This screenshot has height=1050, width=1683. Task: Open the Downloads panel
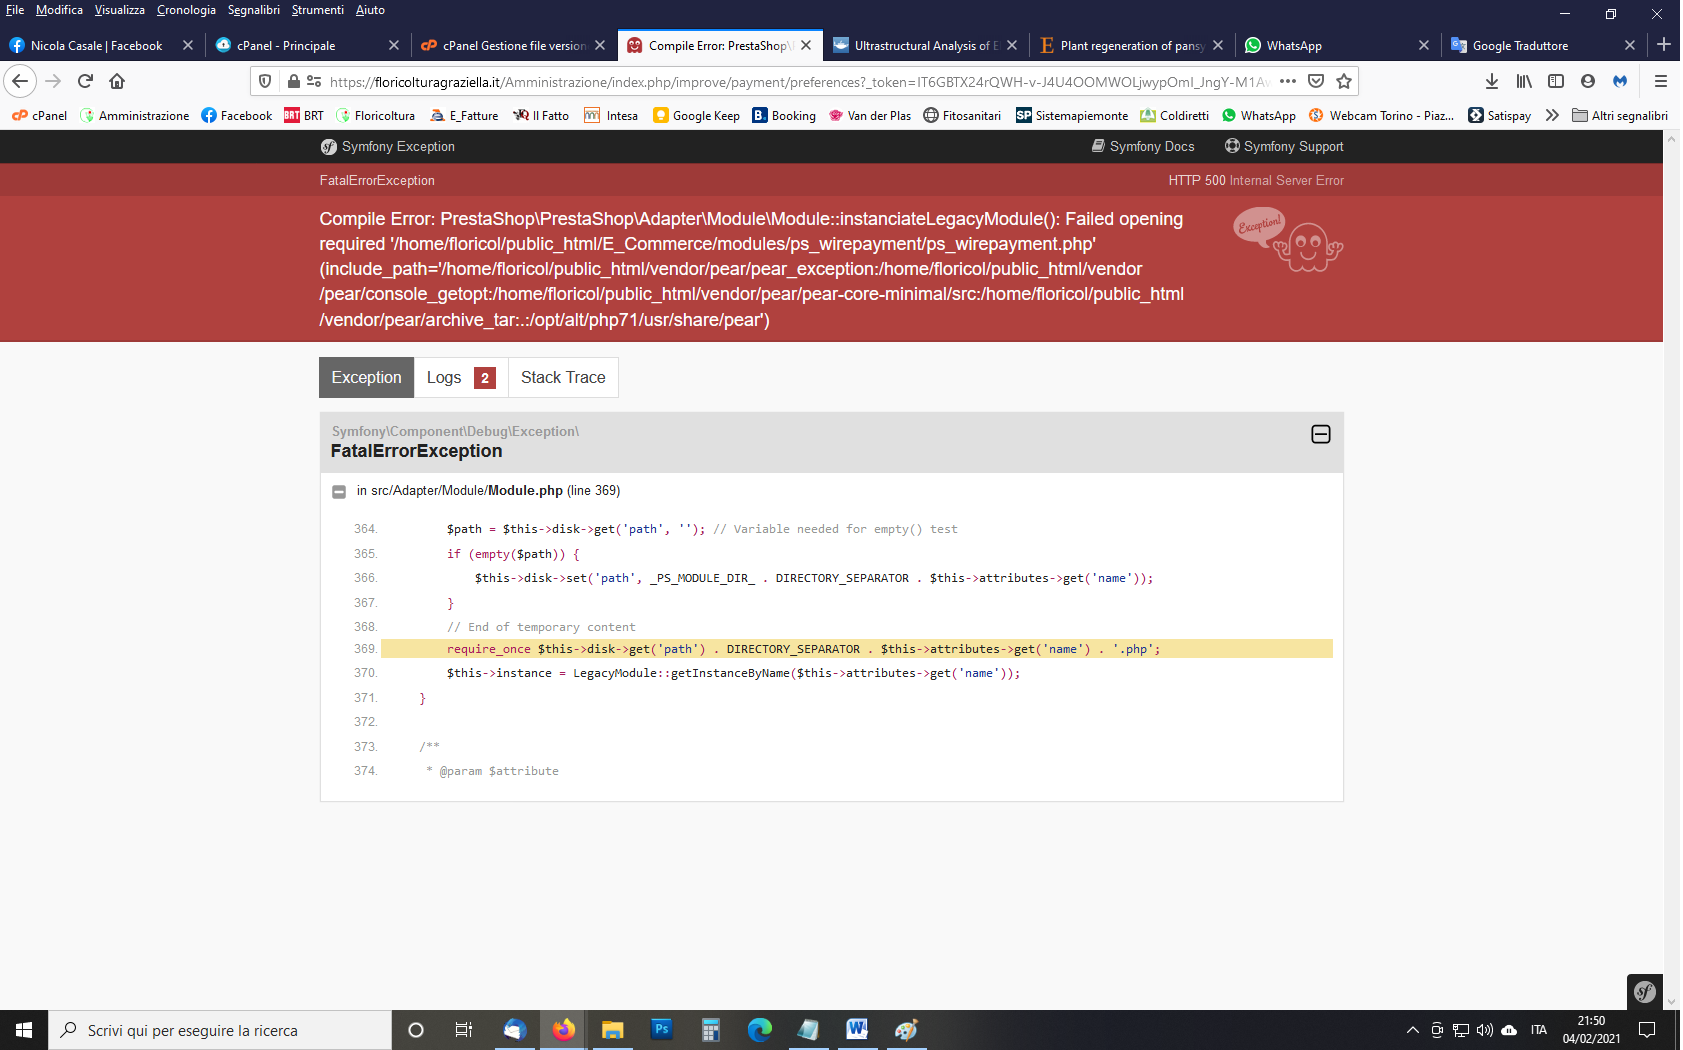click(x=1492, y=81)
